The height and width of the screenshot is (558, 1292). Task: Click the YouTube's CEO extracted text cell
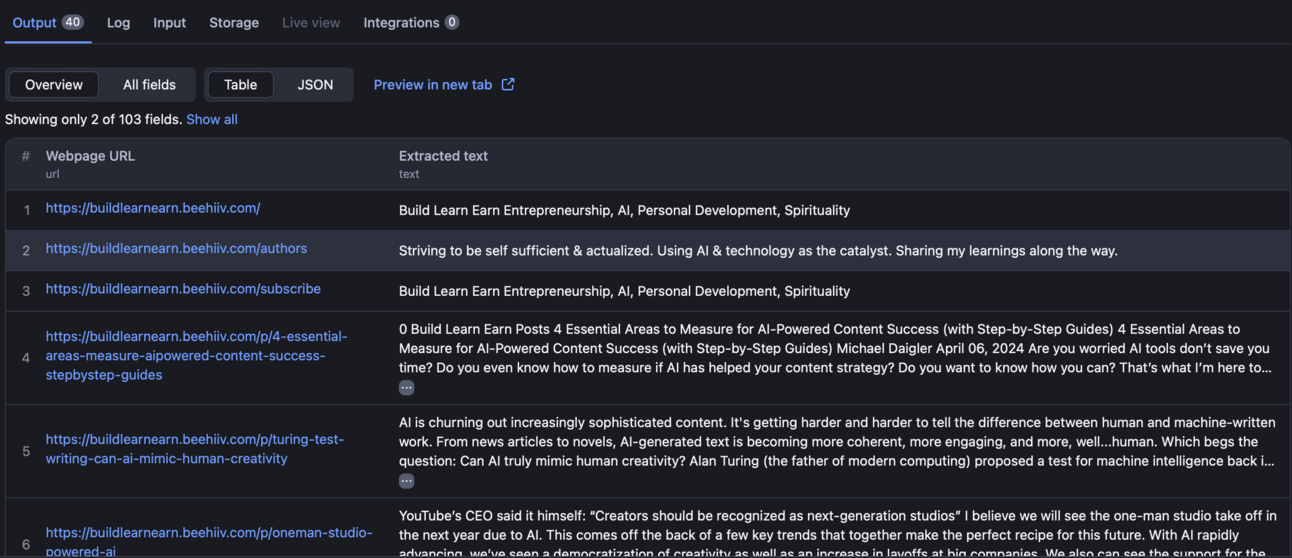coord(838,534)
